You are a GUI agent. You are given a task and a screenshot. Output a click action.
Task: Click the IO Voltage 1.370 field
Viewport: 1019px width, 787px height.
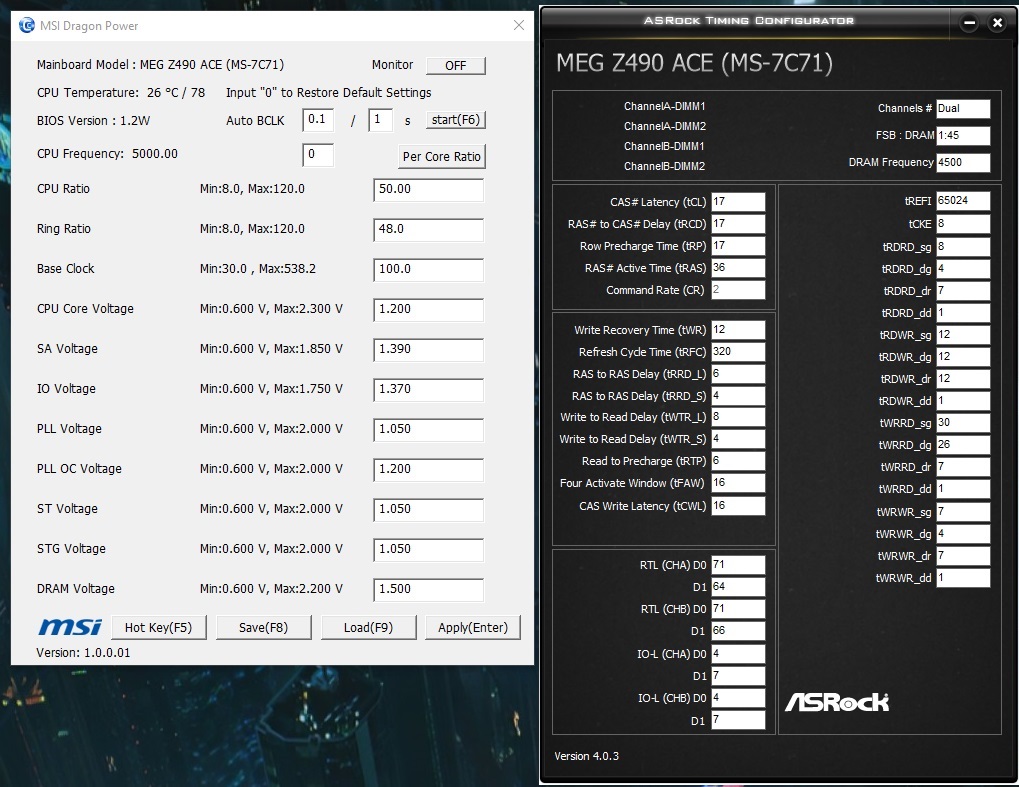pos(429,390)
